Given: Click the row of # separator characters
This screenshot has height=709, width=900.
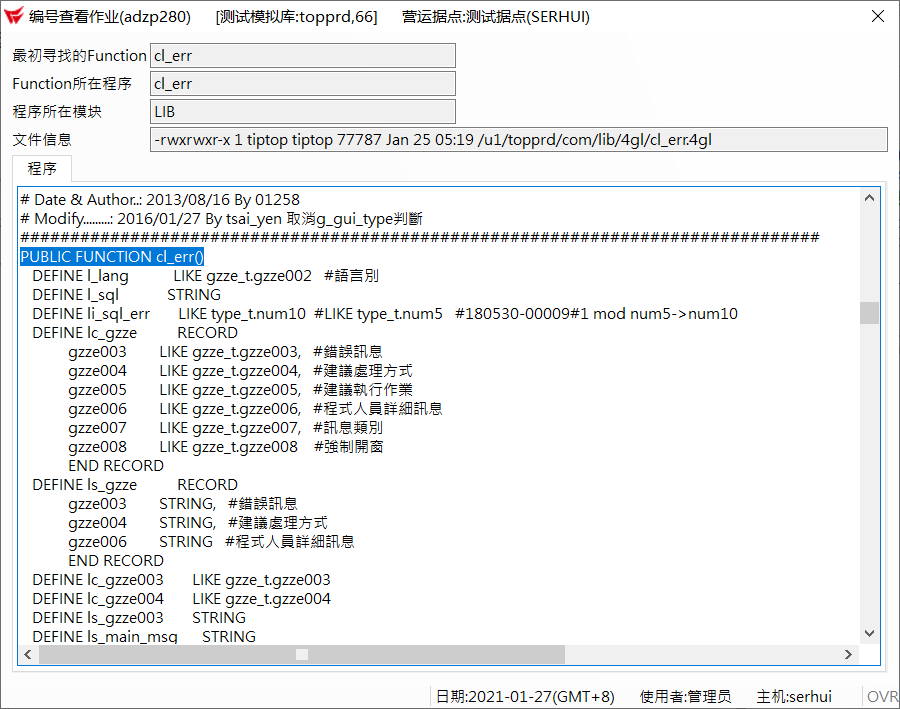Looking at the screenshot, I should click(420, 238).
